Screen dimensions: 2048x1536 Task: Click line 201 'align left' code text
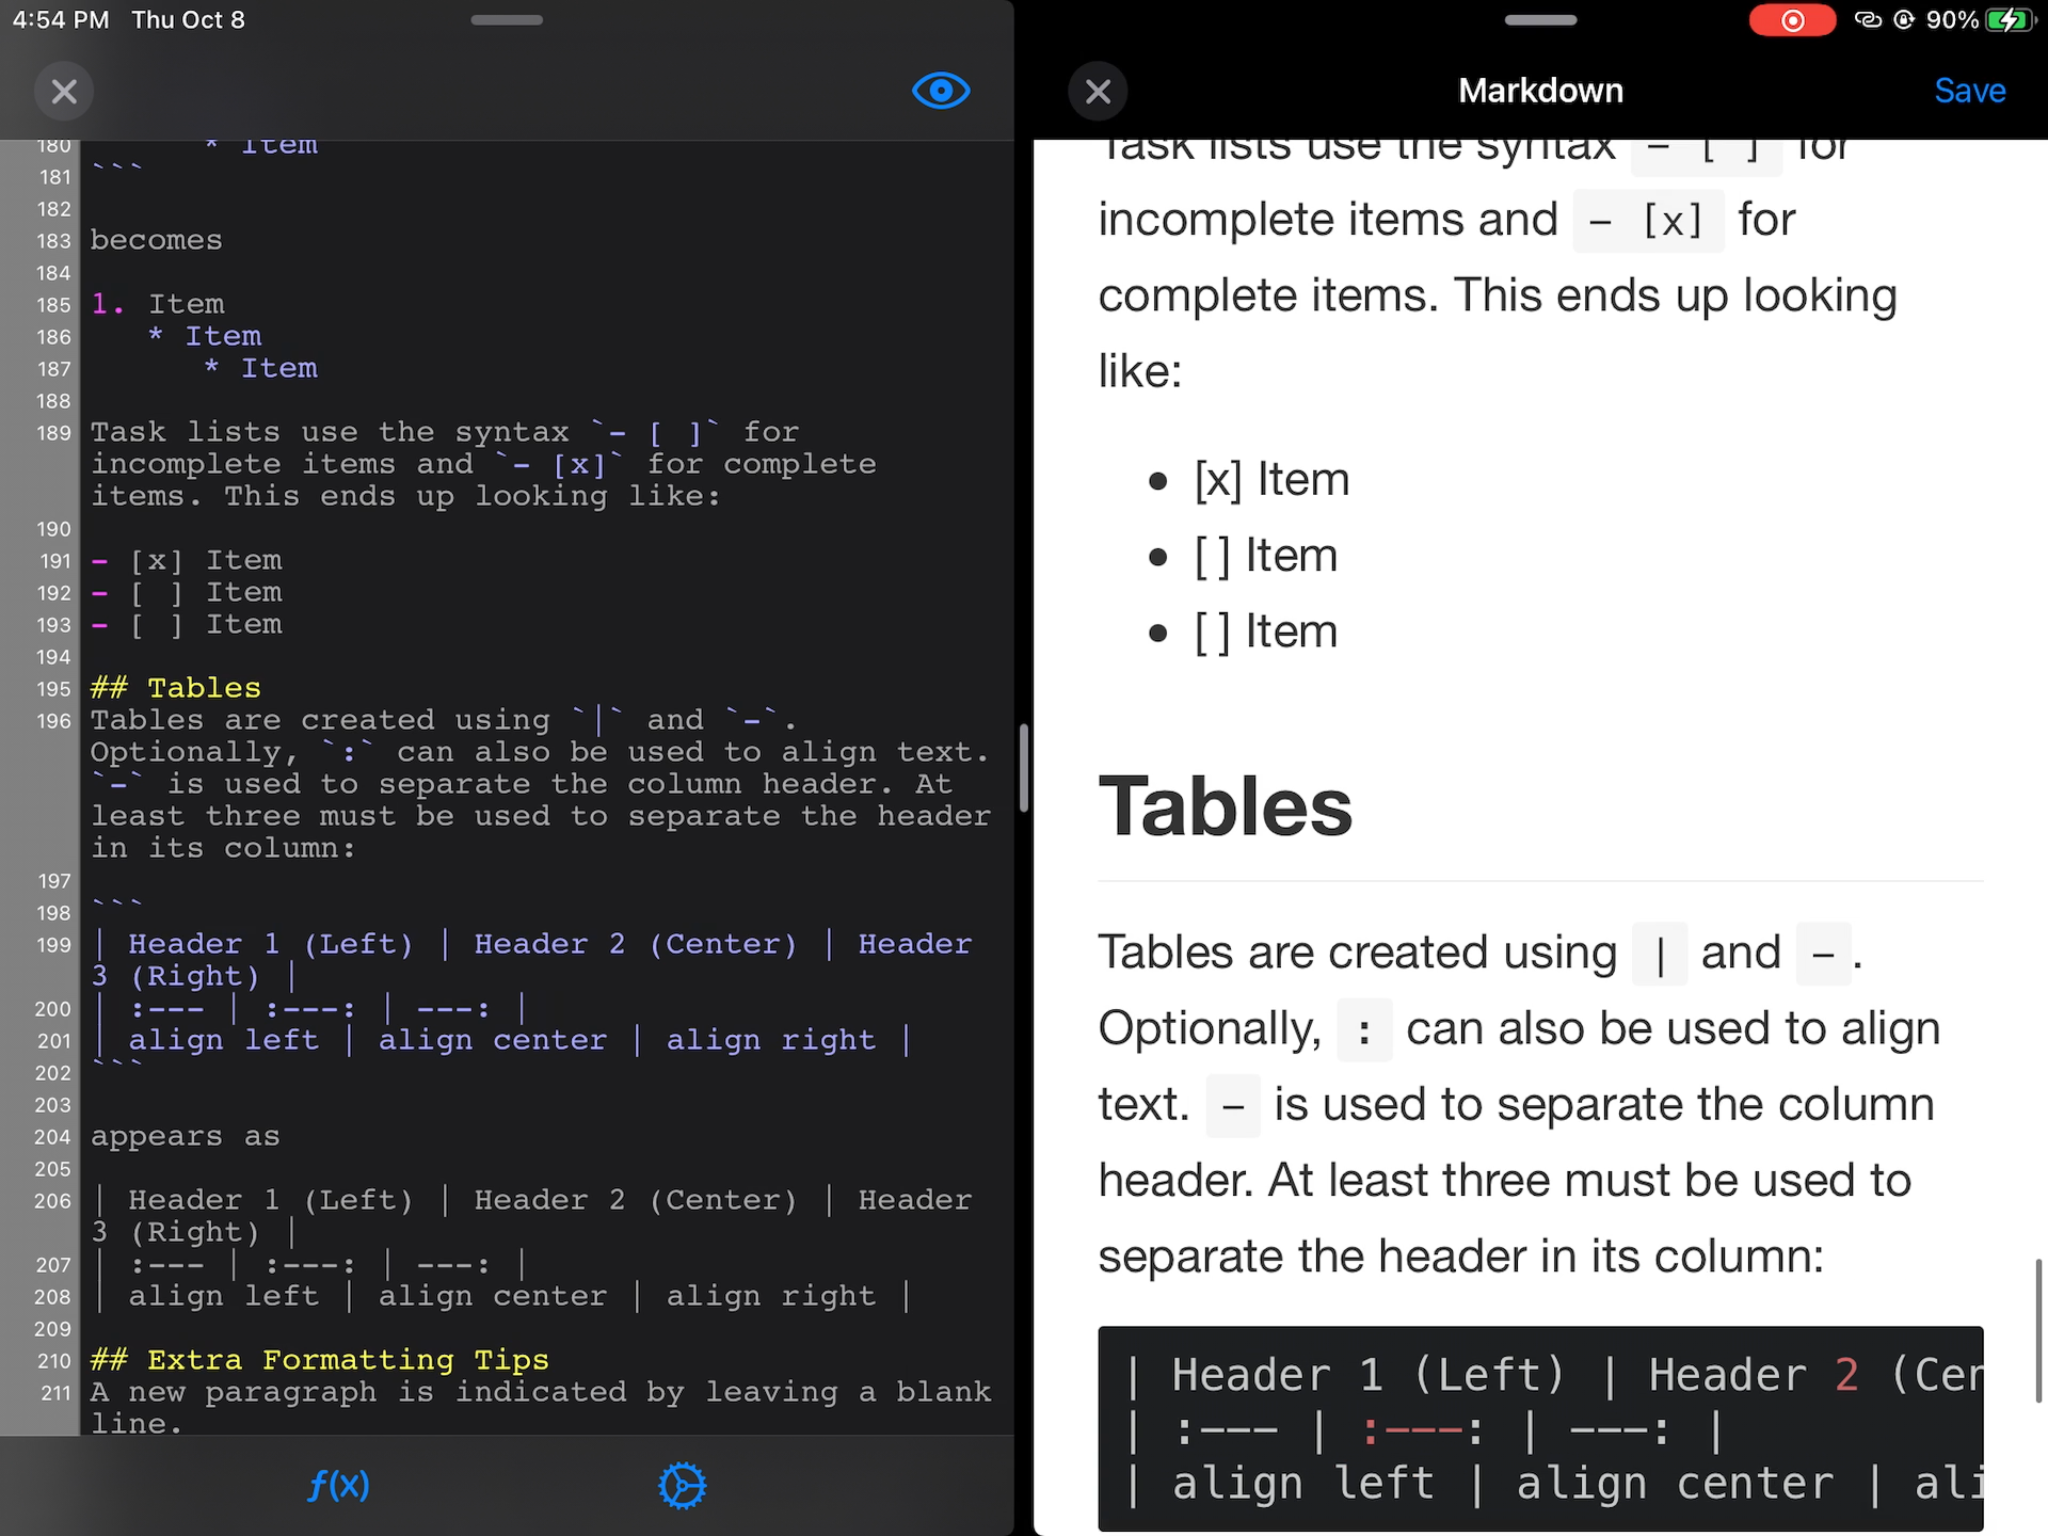click(224, 1040)
